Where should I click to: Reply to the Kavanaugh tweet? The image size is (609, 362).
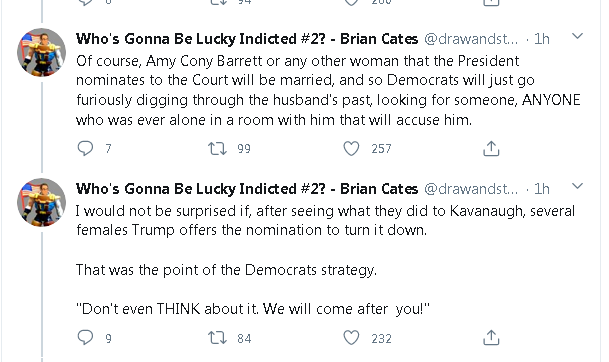[x=85, y=338]
